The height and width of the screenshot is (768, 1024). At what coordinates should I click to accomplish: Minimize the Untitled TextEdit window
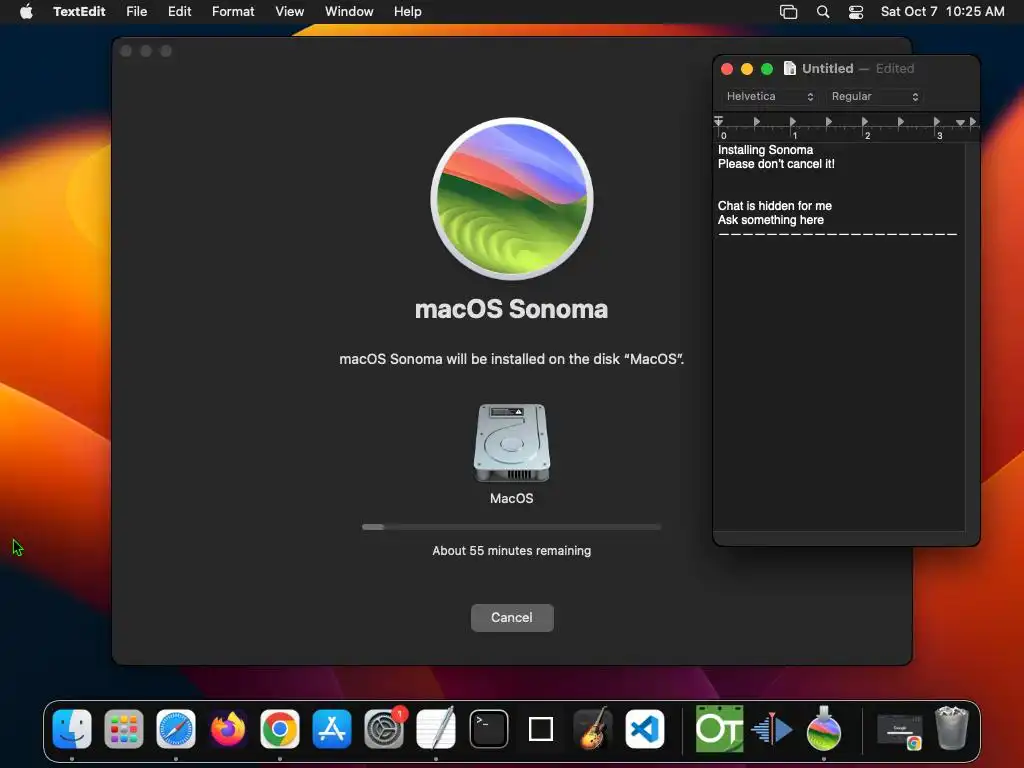click(x=747, y=69)
